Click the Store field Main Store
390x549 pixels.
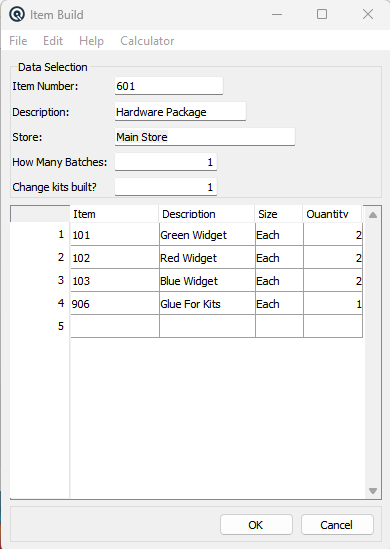pos(205,137)
